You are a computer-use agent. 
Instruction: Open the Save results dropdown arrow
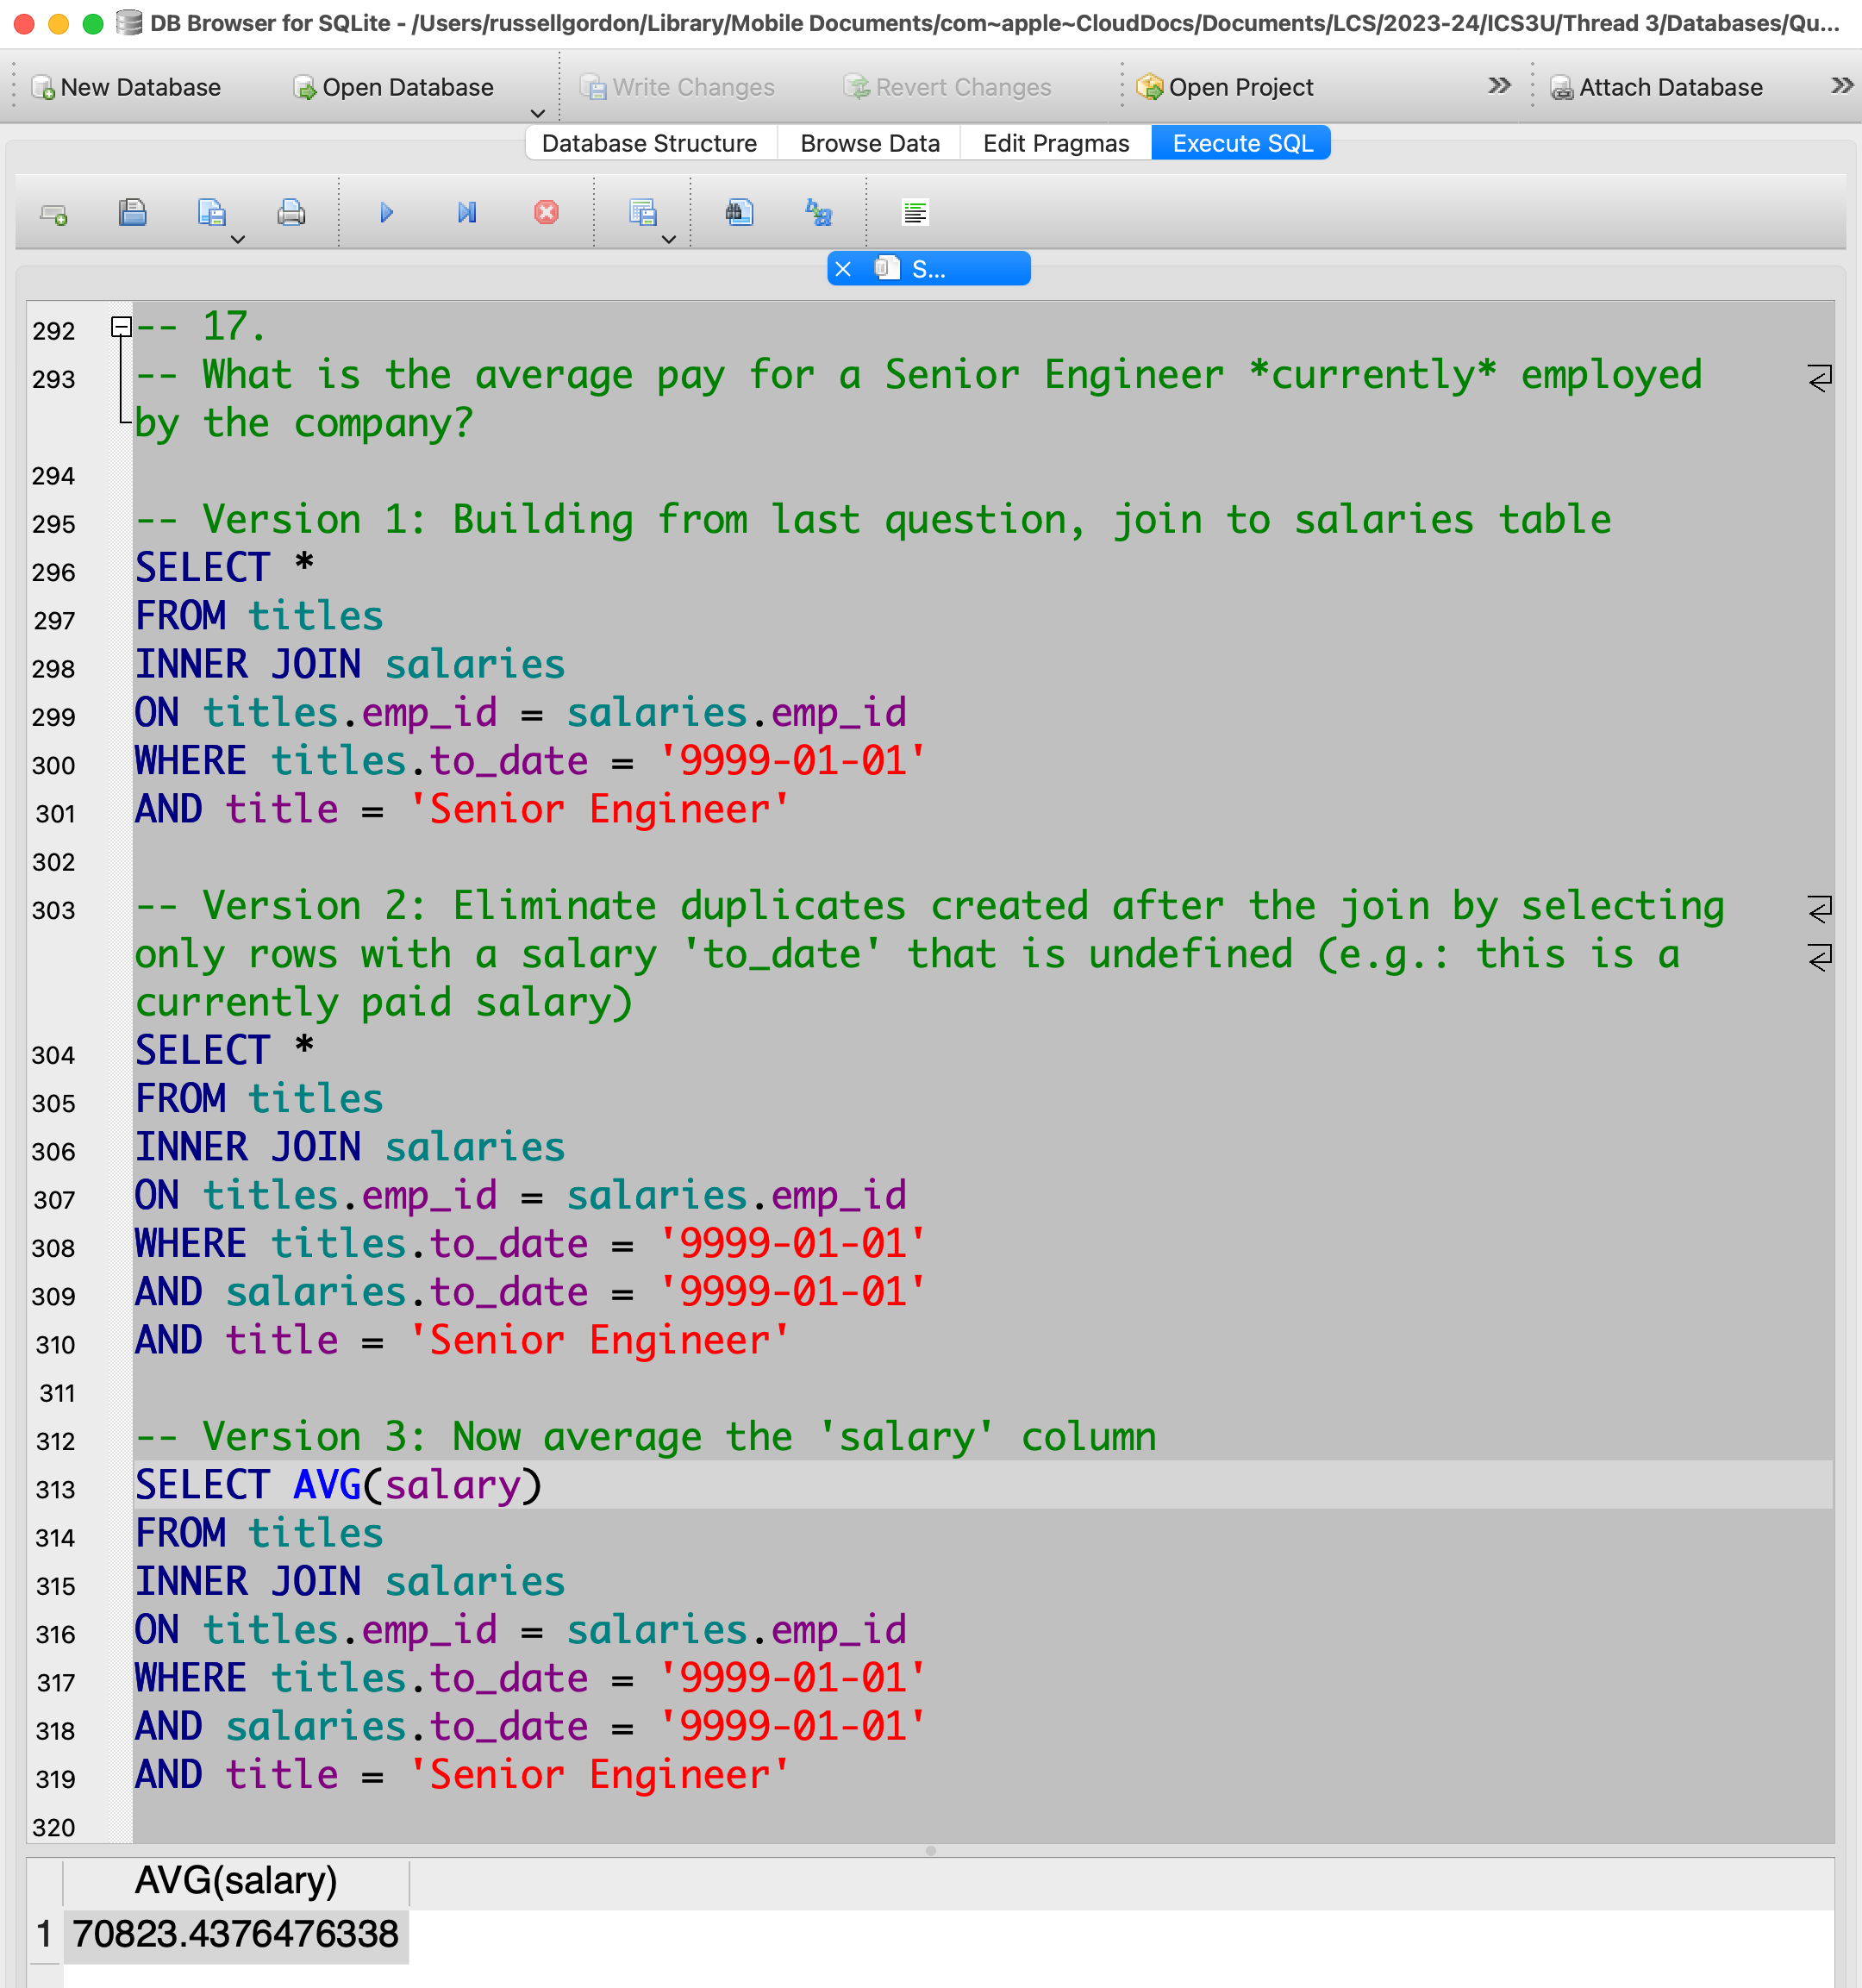coord(669,240)
